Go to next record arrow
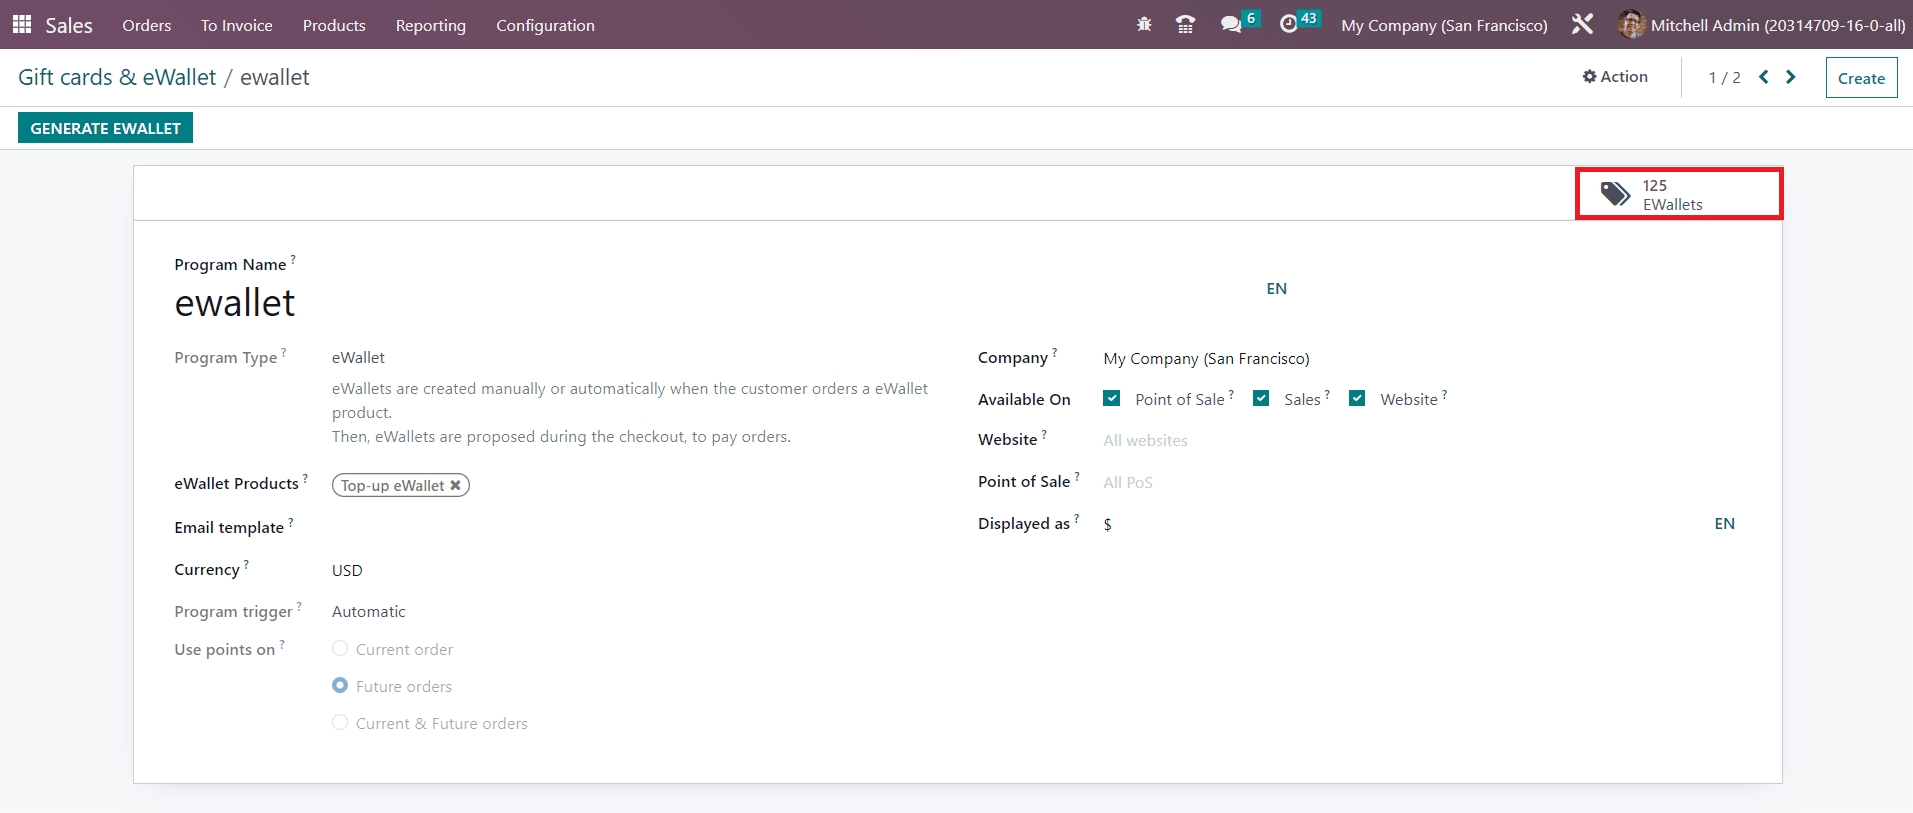Viewport: 1913px width, 813px height. click(x=1791, y=77)
